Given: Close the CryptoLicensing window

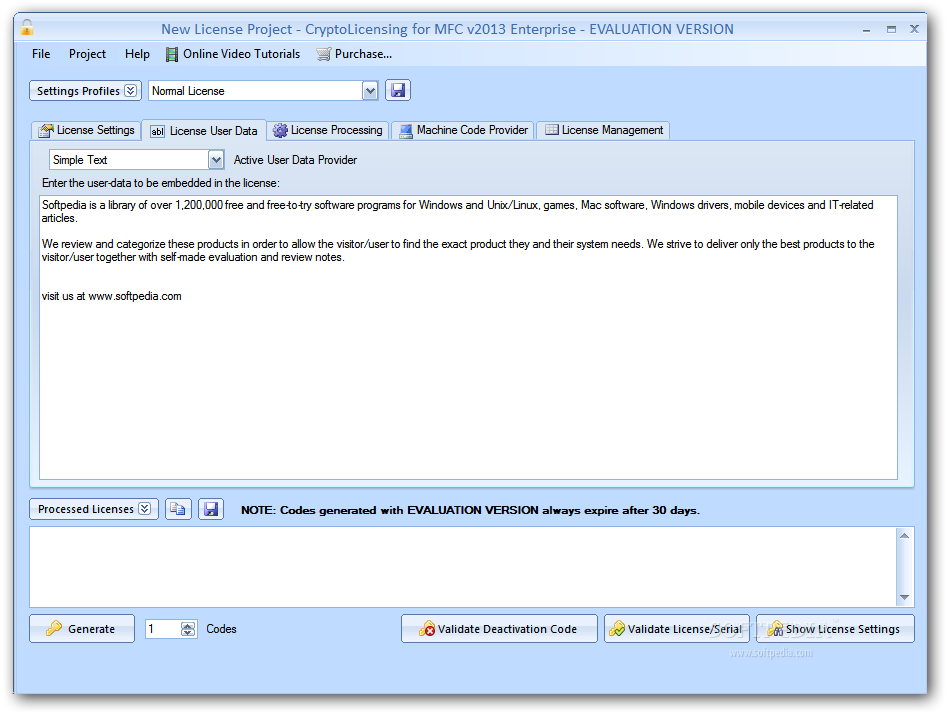Looking at the screenshot, I should tap(914, 28).
